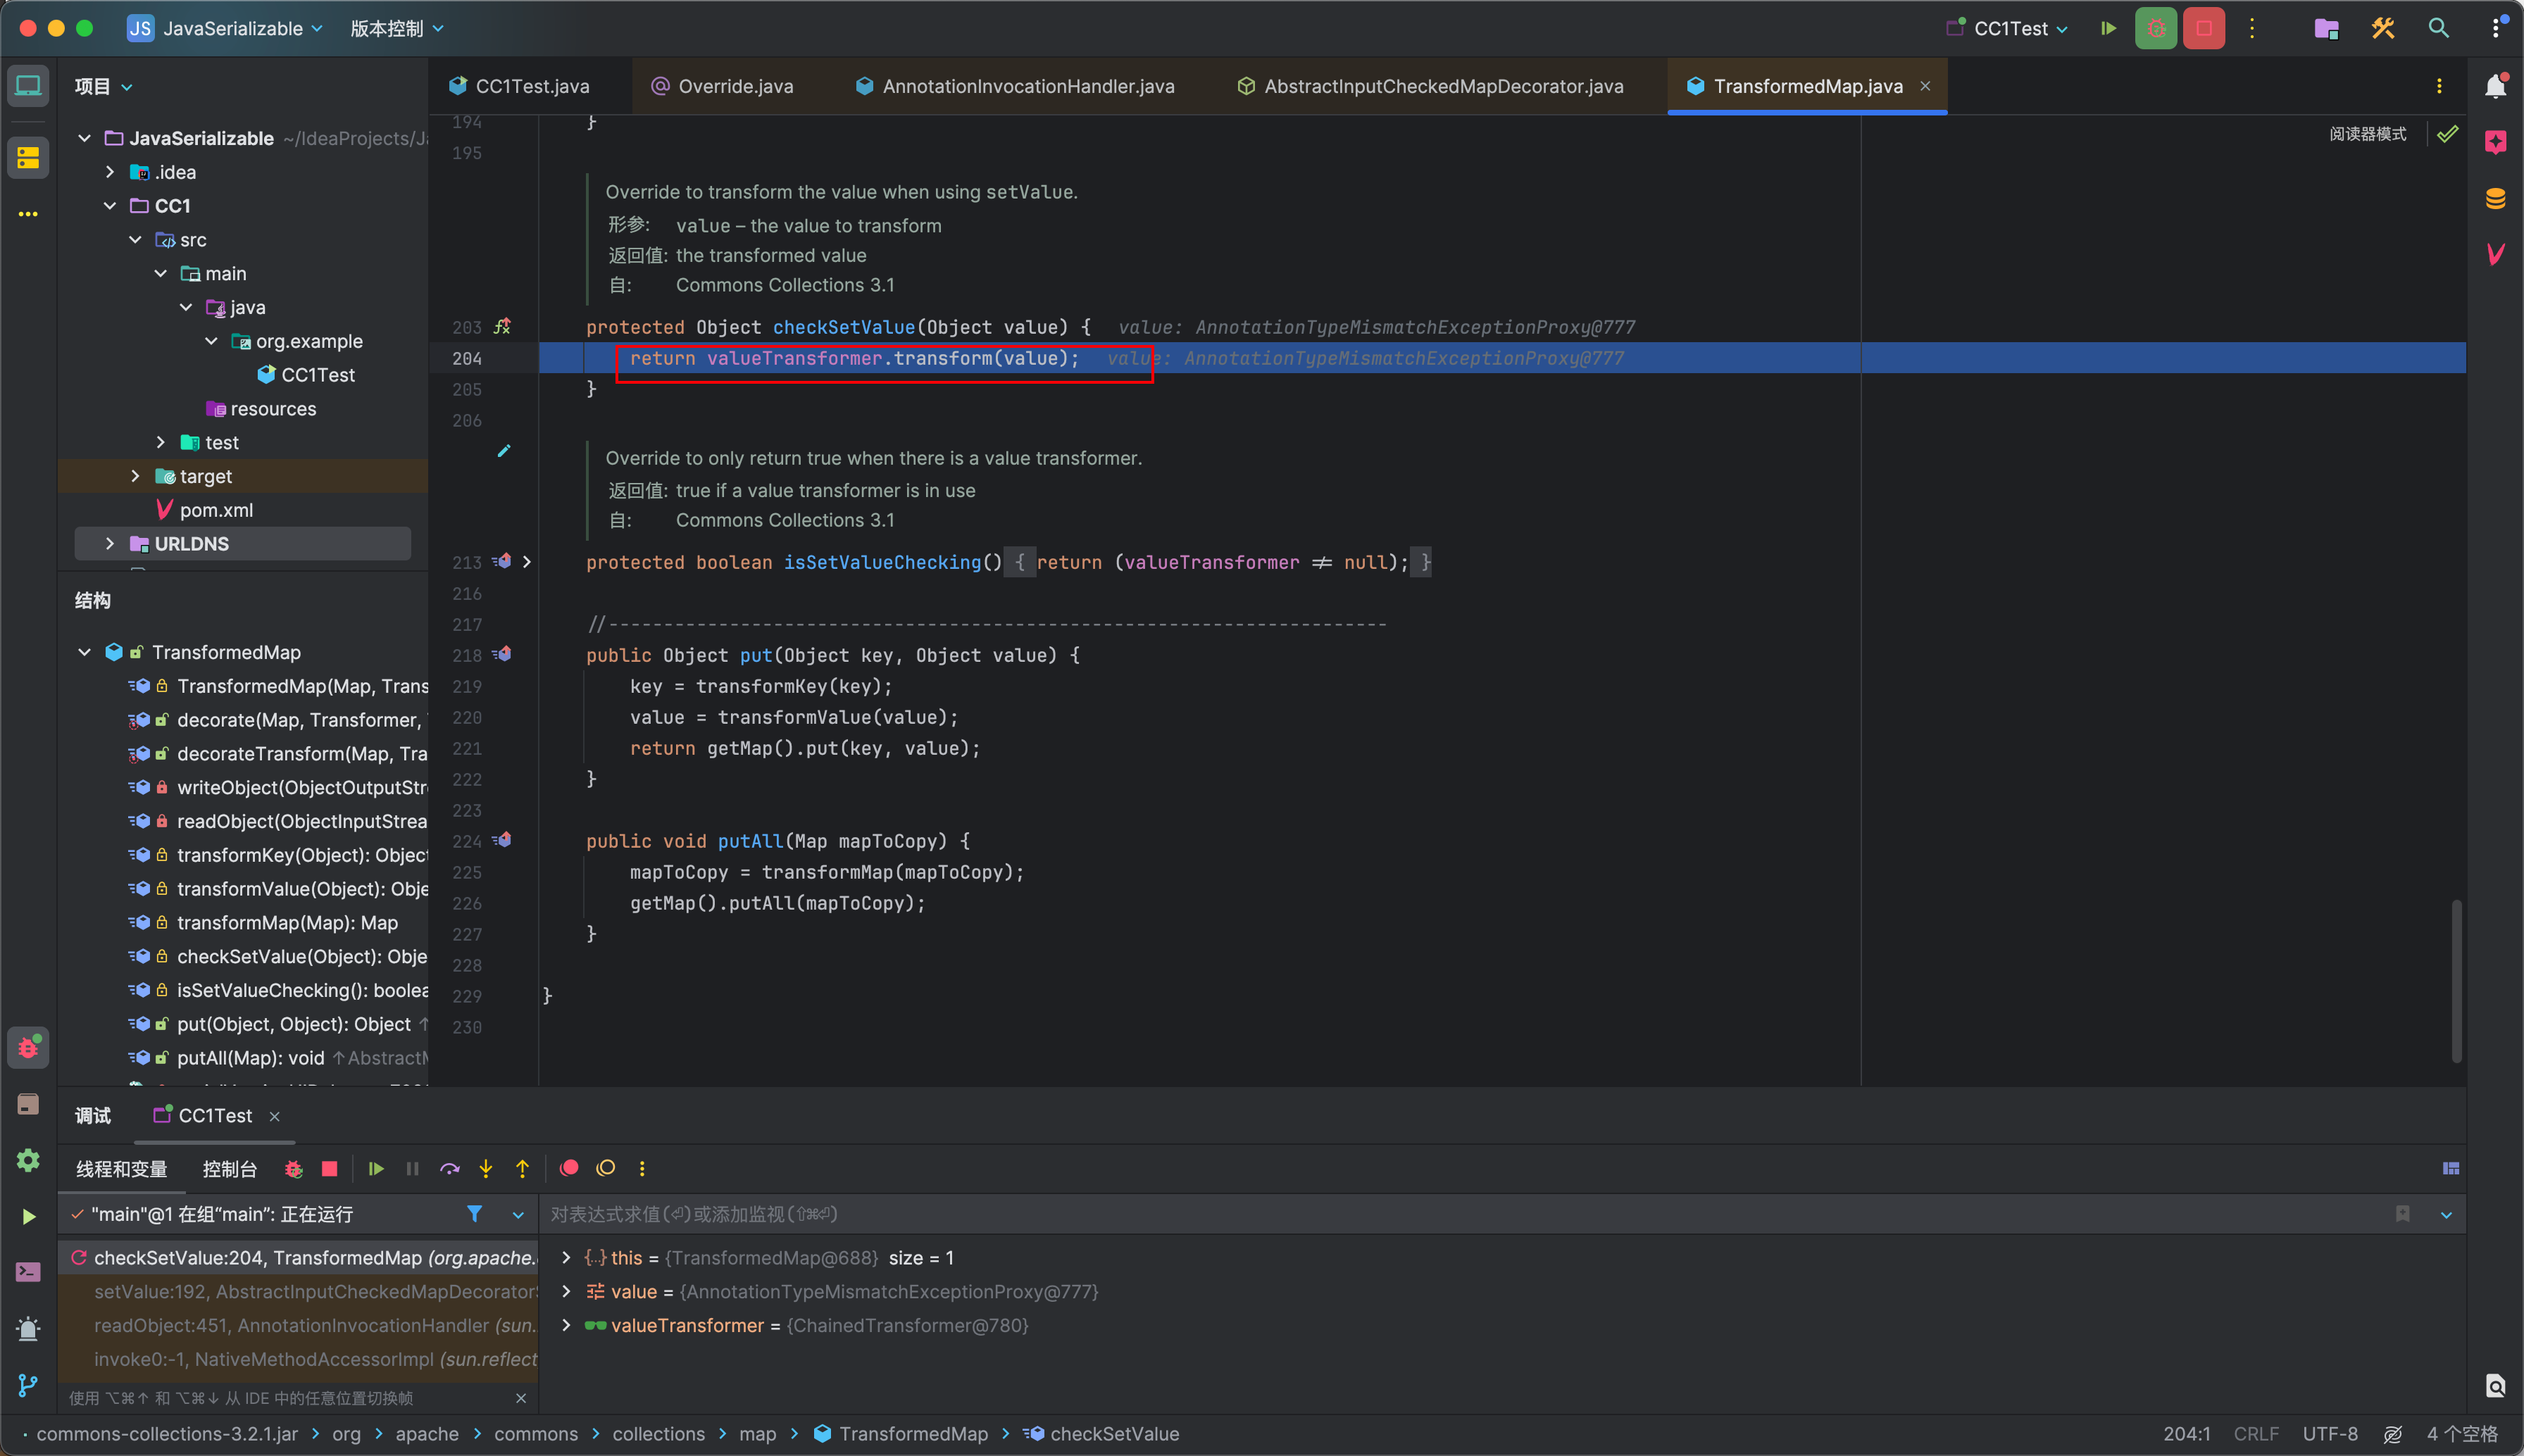Viewport: 2524px width, 1456px height.
Task: Open the Database tool window
Action: 2495,199
